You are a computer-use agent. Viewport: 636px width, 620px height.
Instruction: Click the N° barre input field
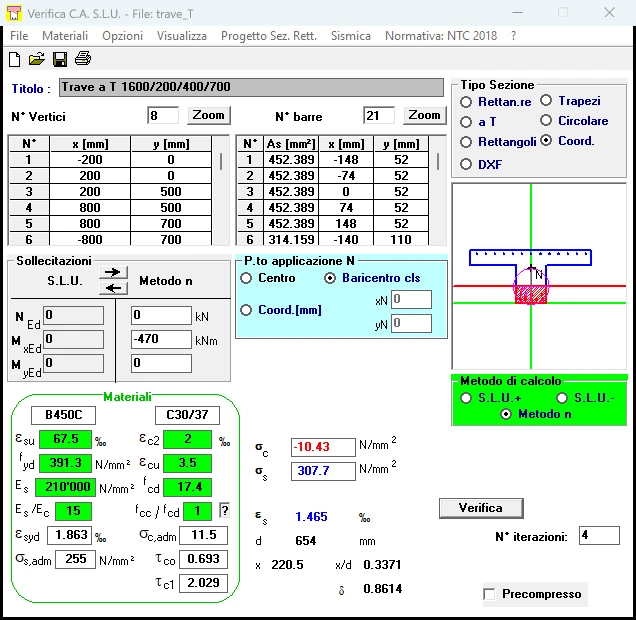(379, 116)
